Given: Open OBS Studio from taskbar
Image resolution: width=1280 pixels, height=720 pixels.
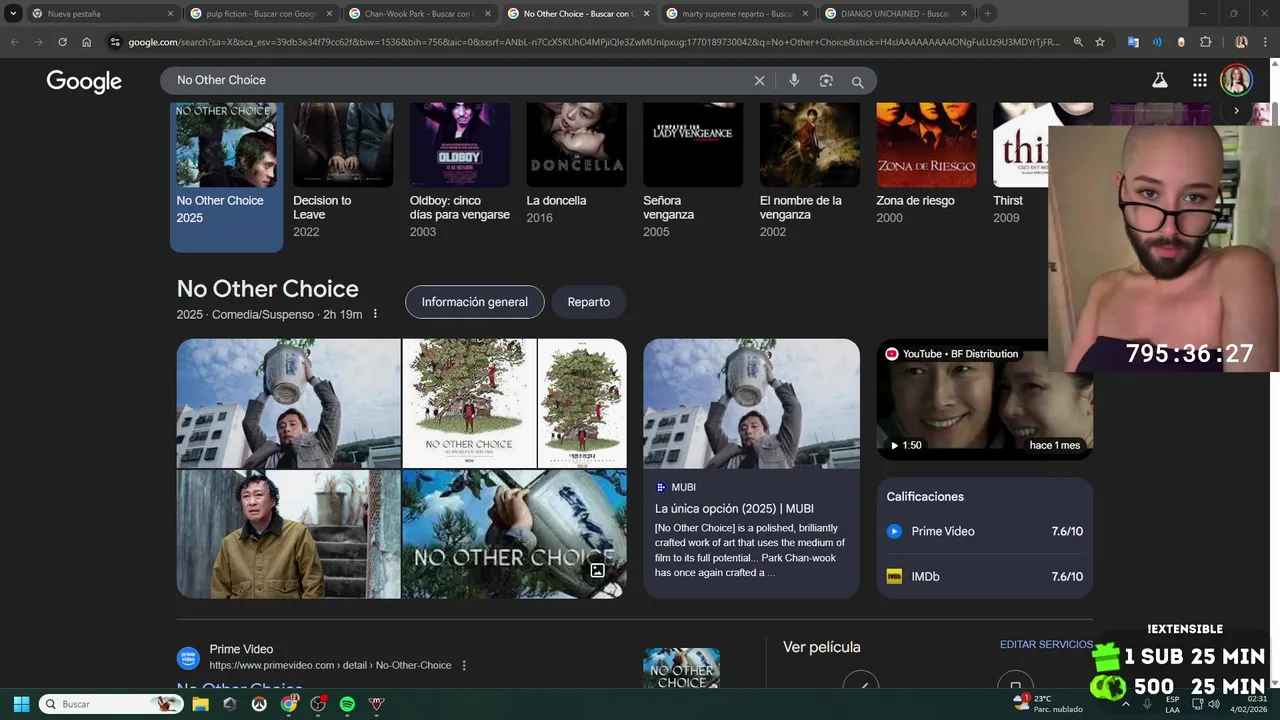Looking at the screenshot, I should [x=318, y=704].
